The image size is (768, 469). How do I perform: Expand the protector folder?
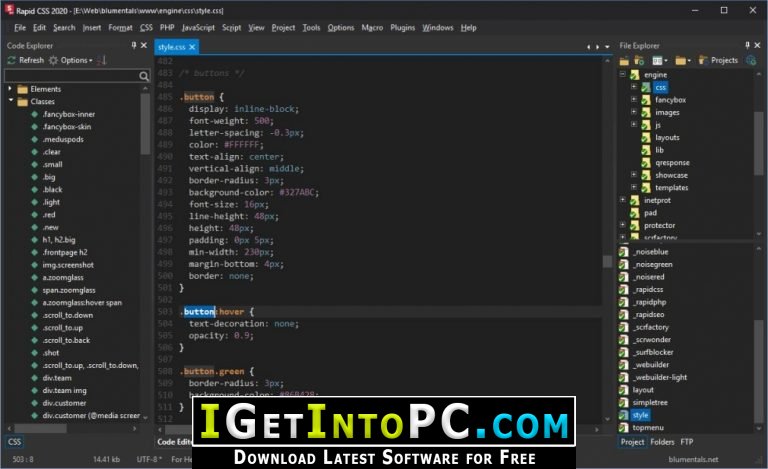click(x=623, y=225)
